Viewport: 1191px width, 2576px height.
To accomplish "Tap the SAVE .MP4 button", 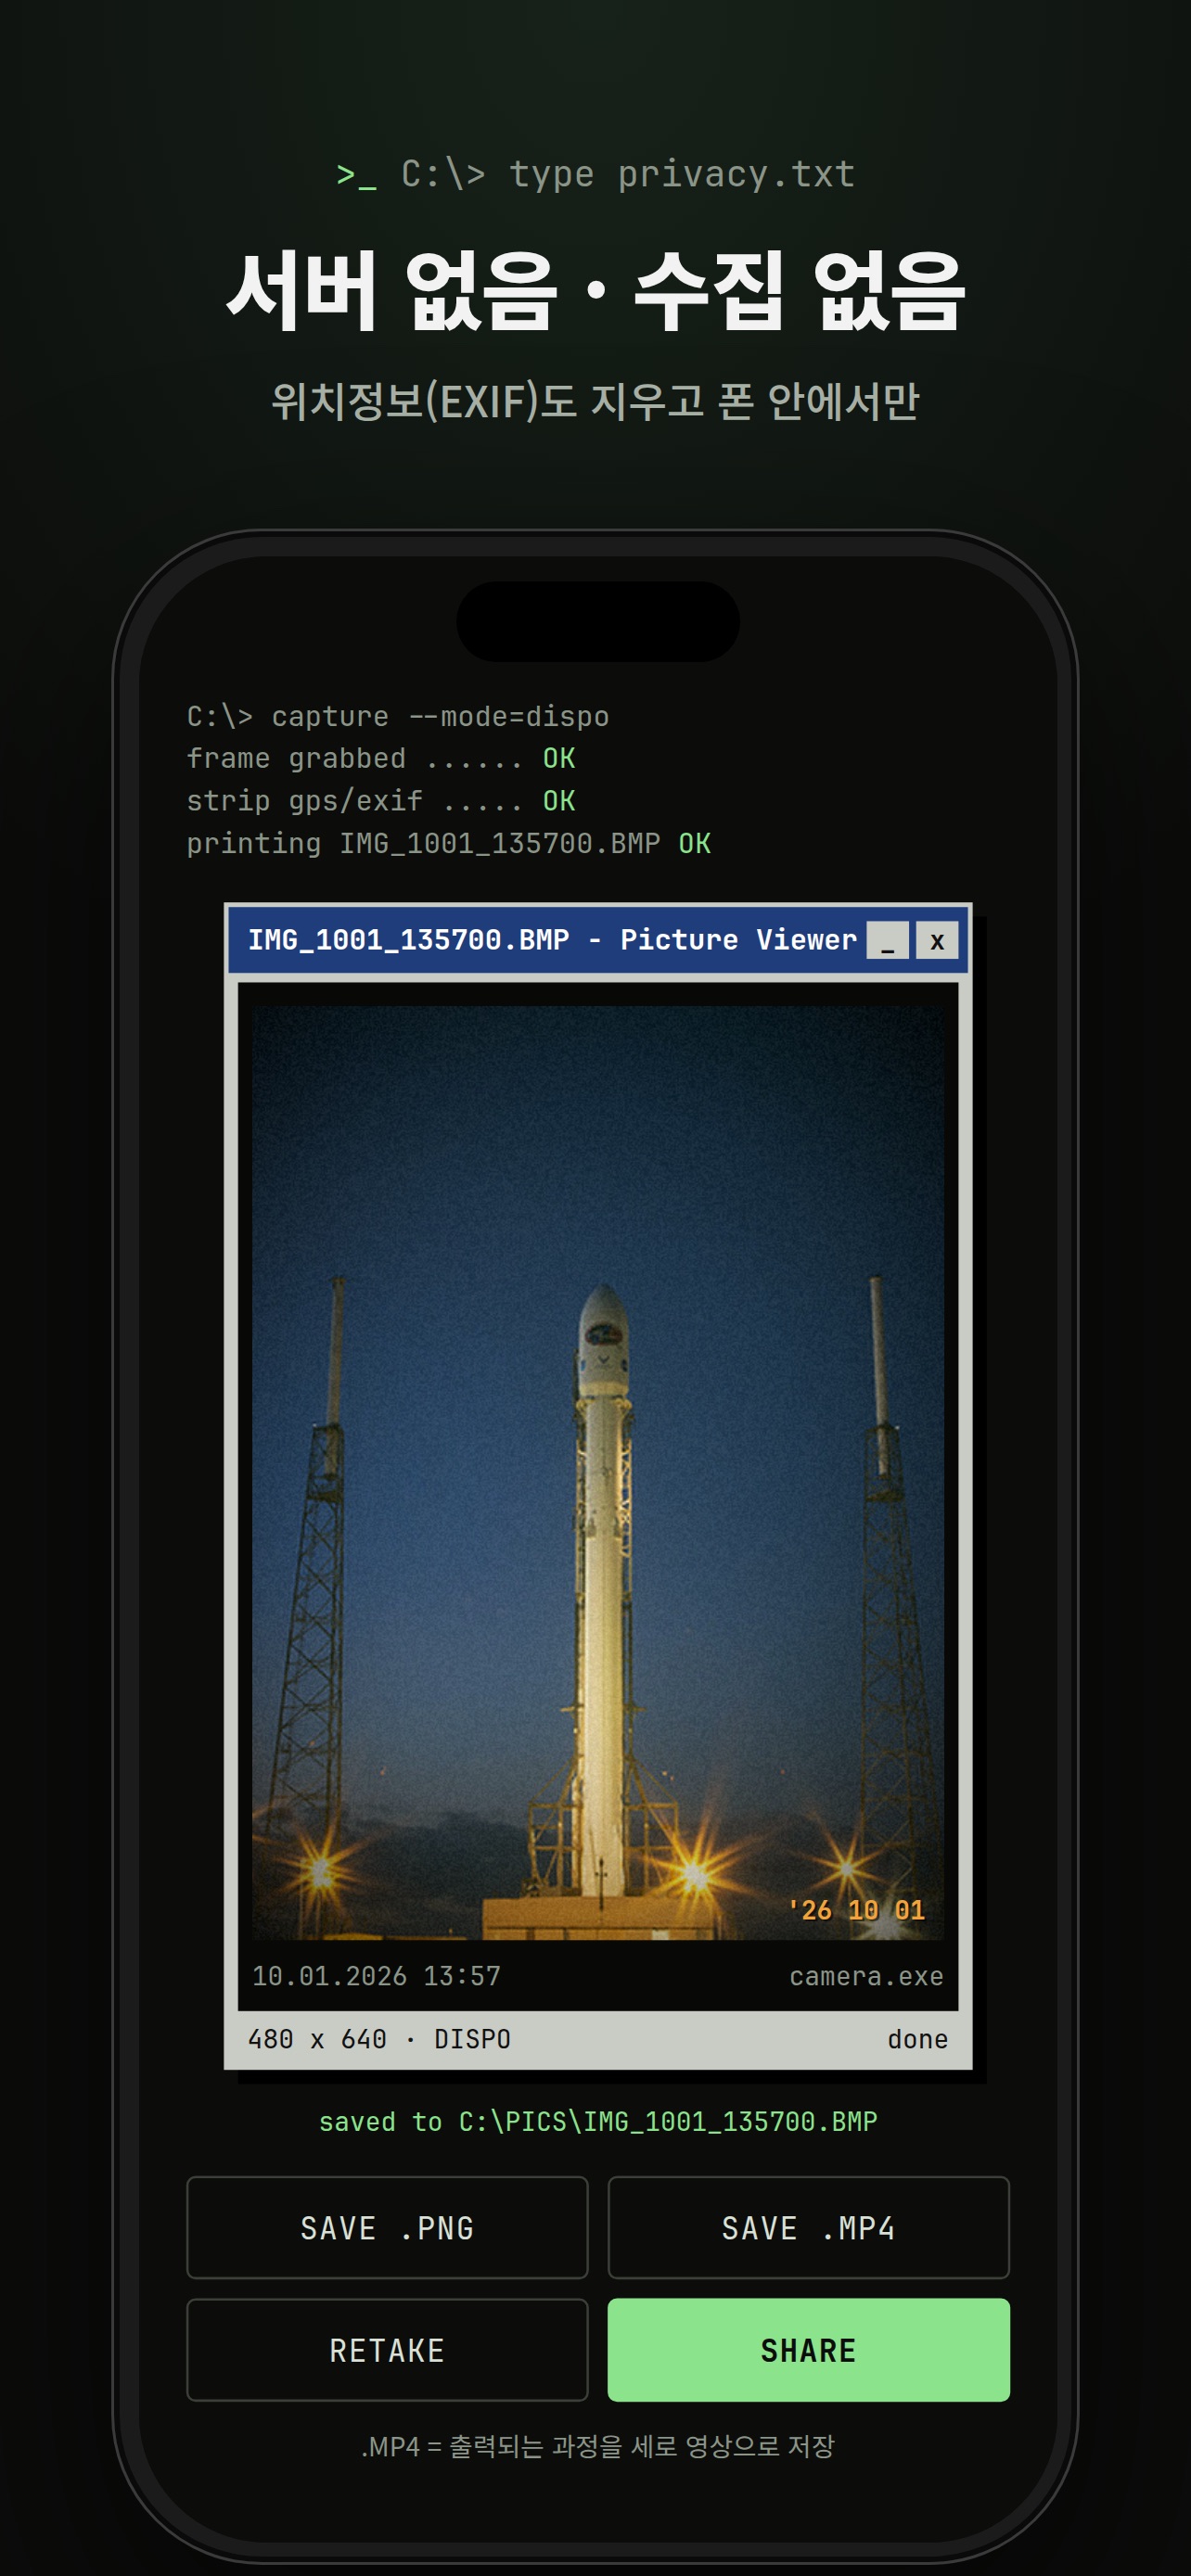I will click(808, 2227).
